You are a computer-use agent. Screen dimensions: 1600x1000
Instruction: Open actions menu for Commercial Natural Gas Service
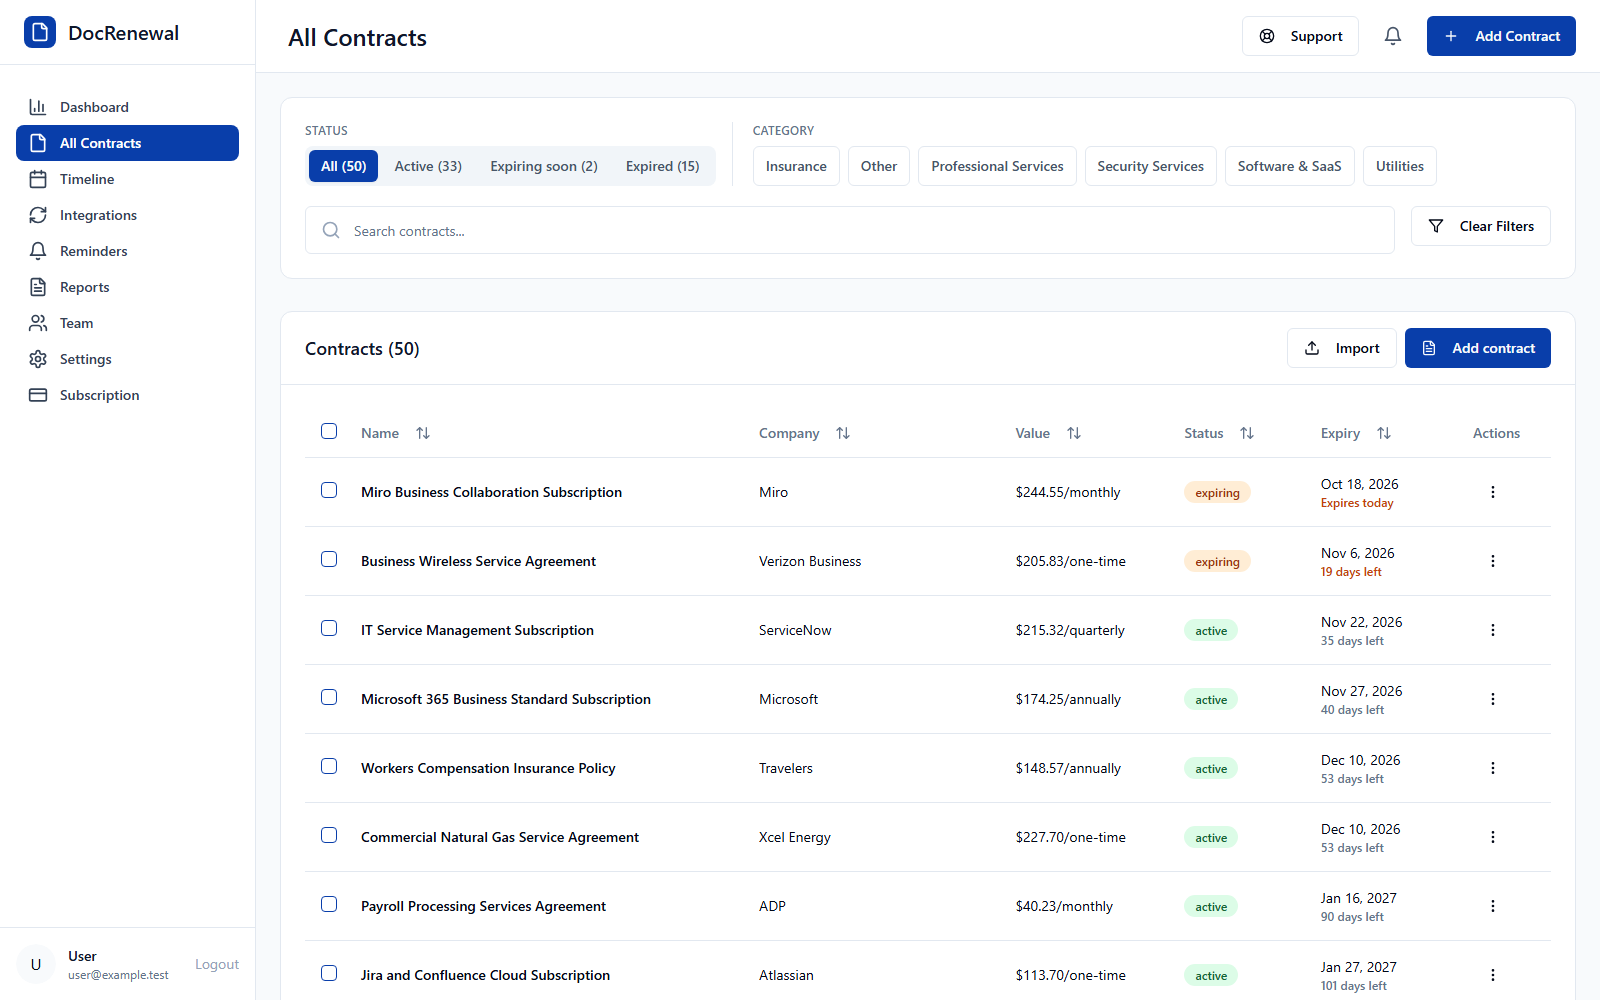click(1493, 837)
